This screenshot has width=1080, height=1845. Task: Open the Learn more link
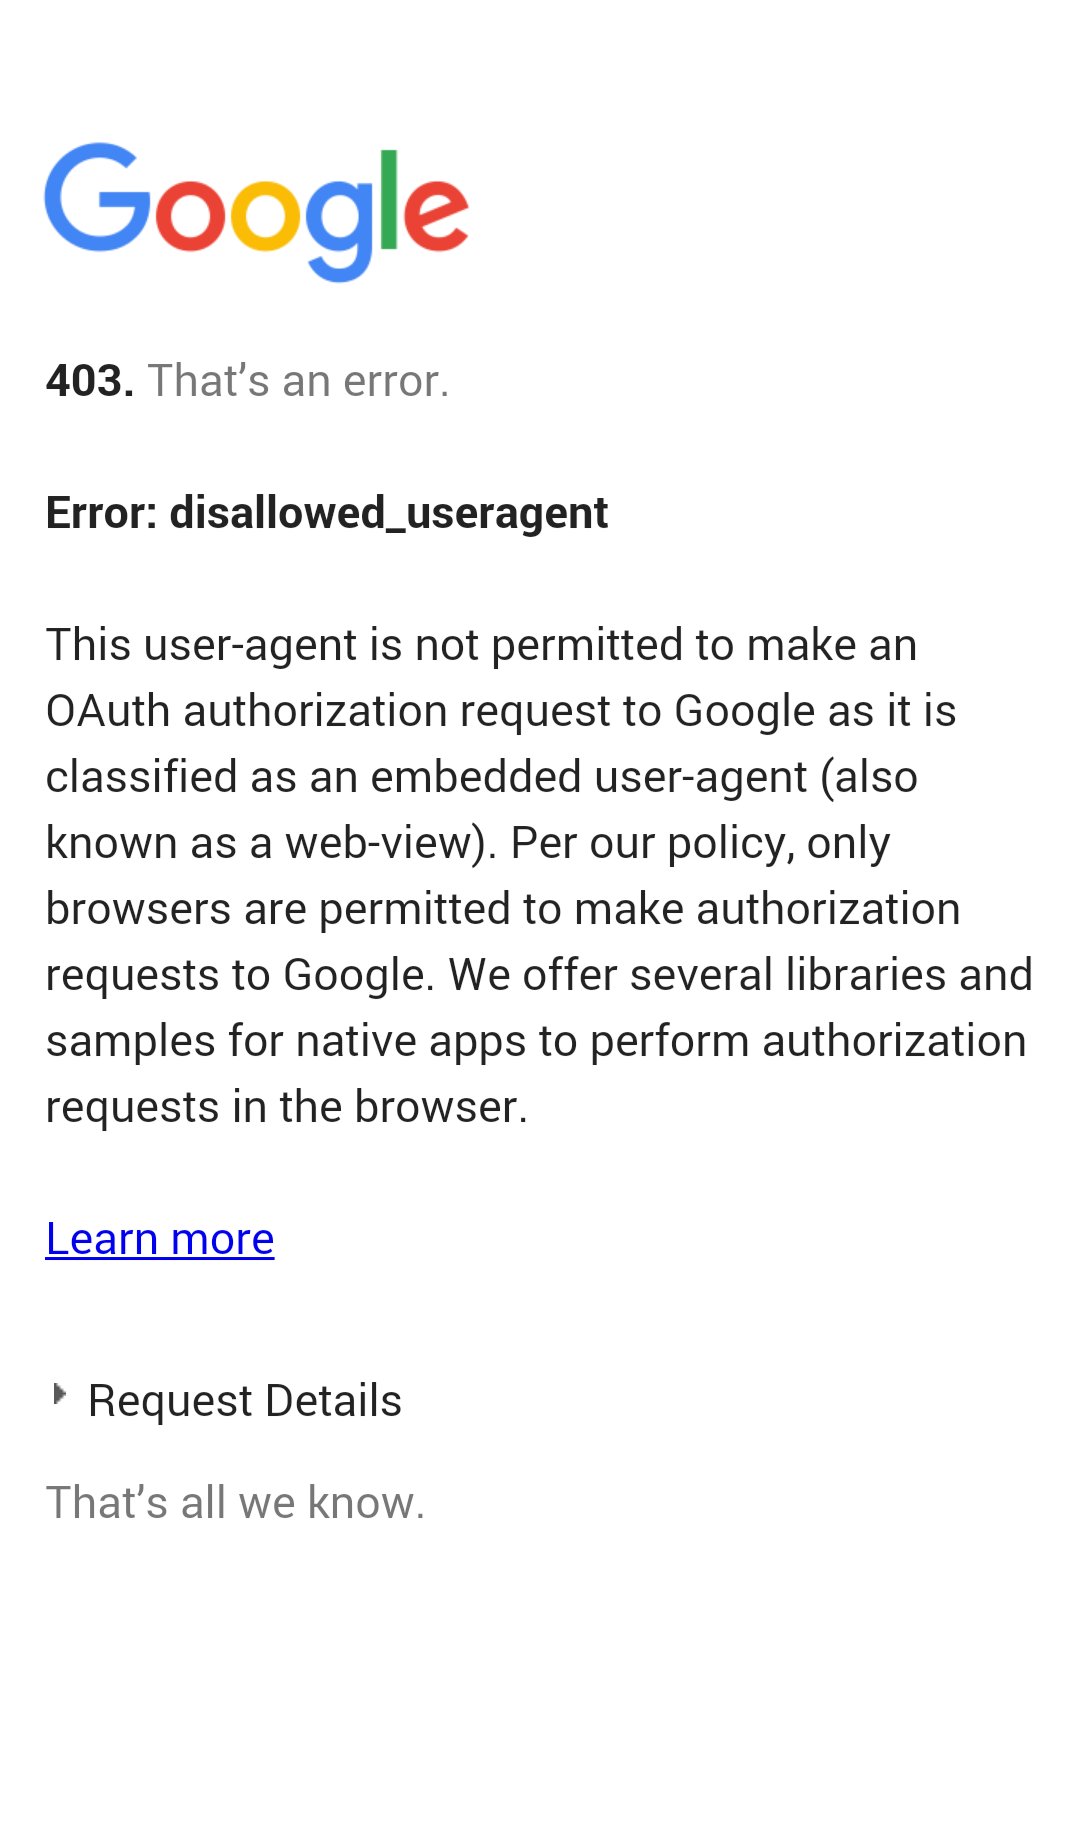pos(160,1239)
